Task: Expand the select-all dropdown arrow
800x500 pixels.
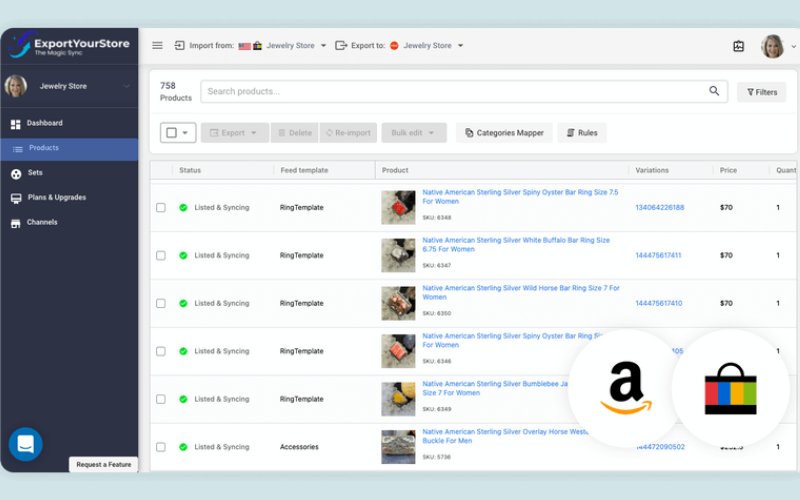Action: click(x=185, y=133)
